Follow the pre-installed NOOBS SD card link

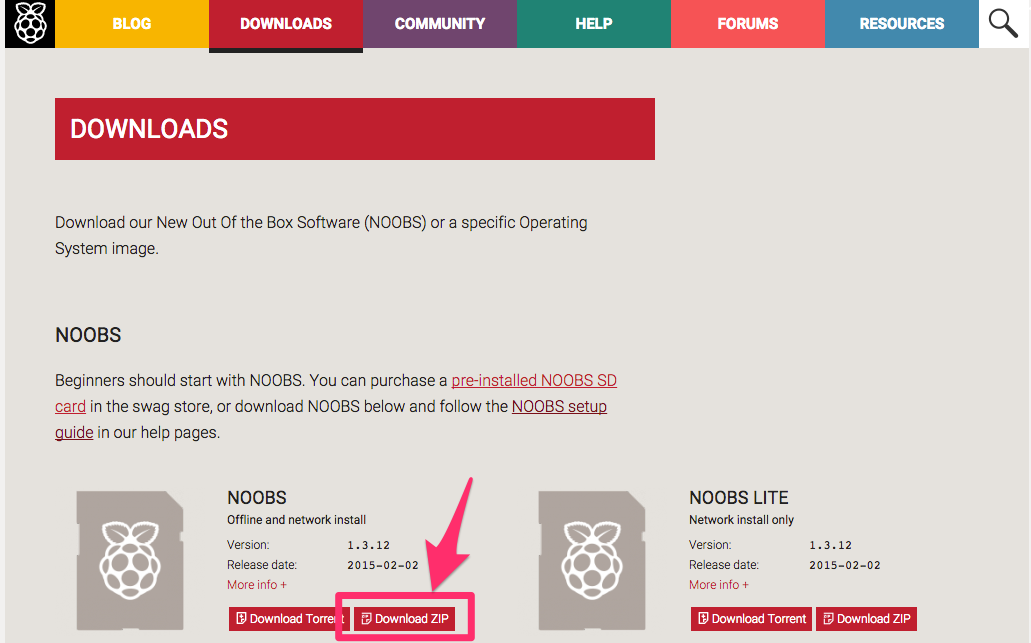(x=534, y=381)
